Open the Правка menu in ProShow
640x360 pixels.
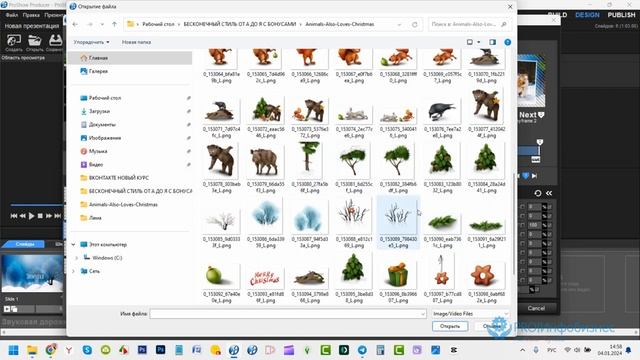point(31,15)
